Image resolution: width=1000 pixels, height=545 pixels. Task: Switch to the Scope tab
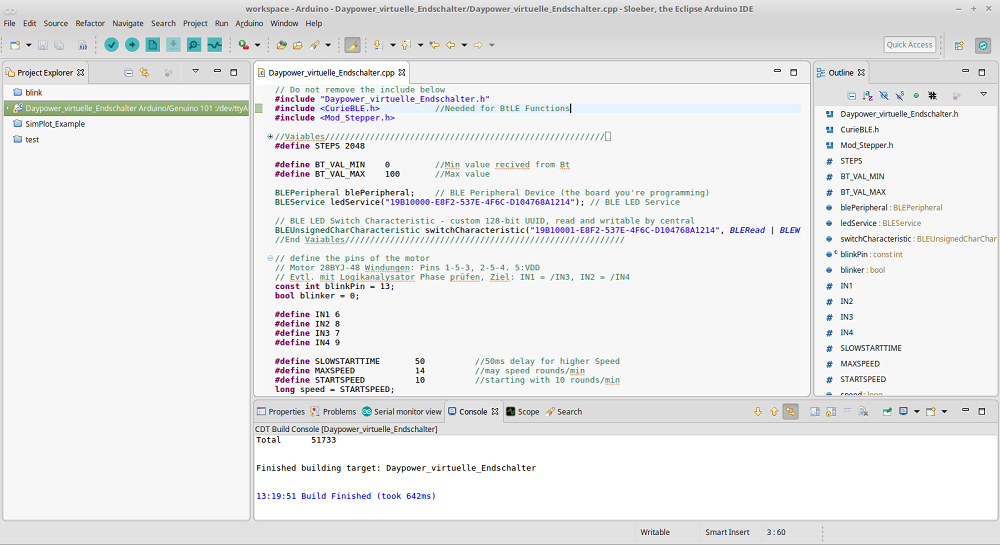coord(523,412)
